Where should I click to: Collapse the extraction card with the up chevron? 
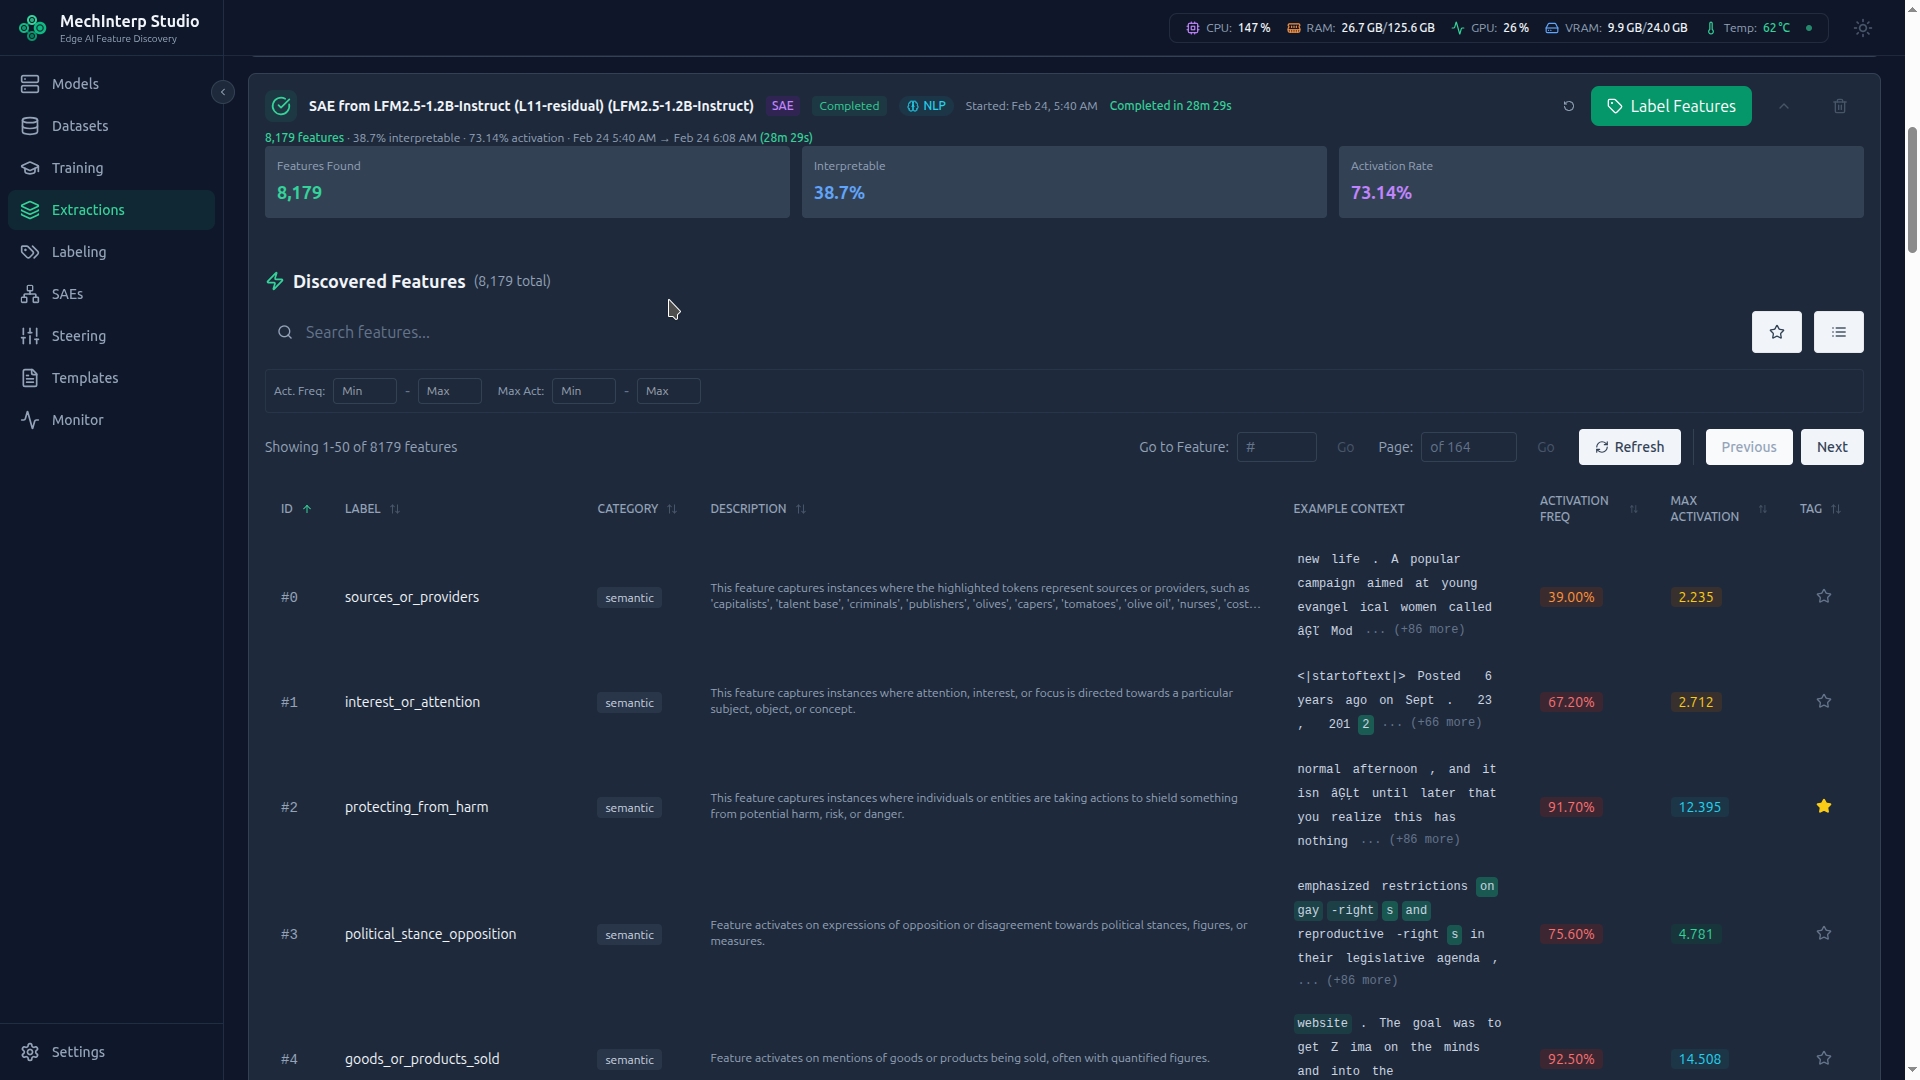pos(1784,106)
